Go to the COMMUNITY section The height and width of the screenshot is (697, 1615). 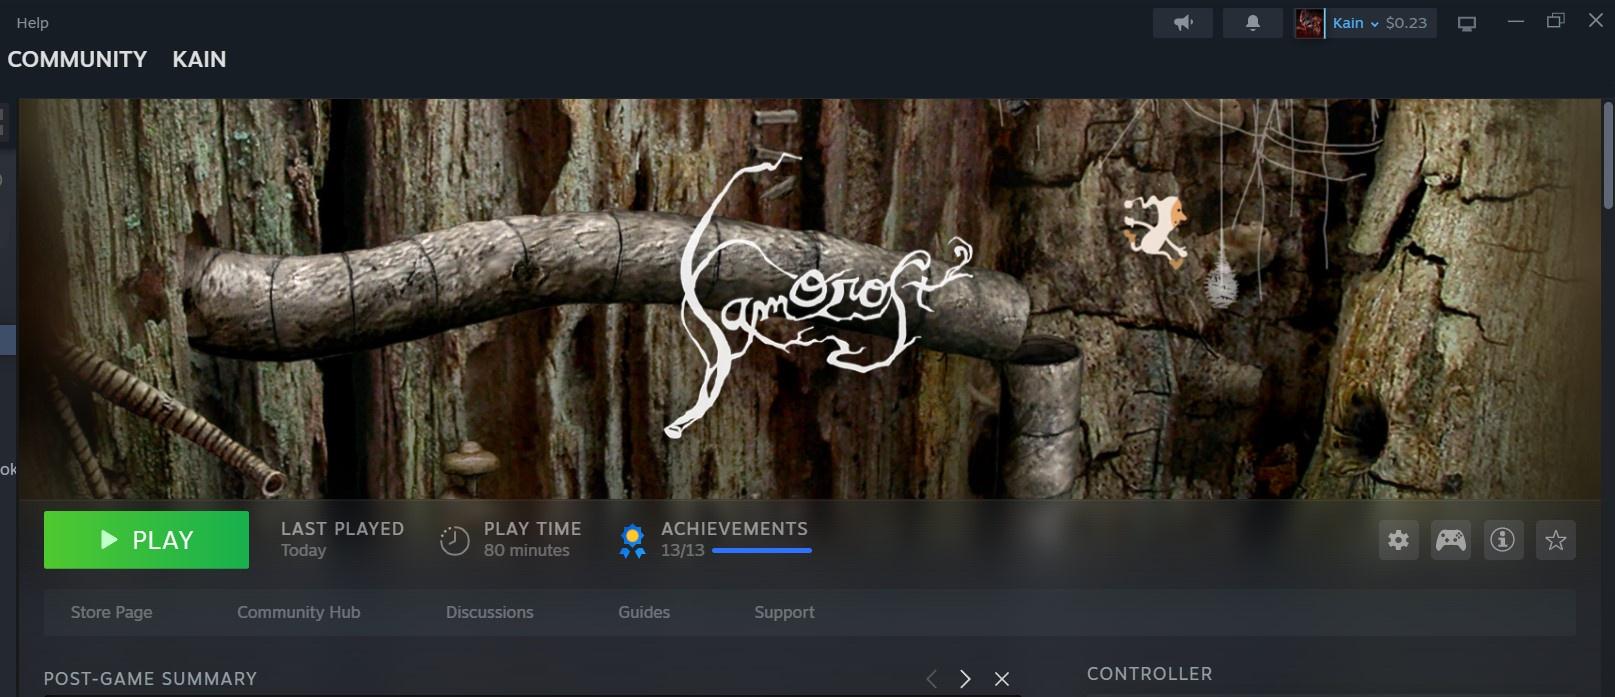coord(77,59)
